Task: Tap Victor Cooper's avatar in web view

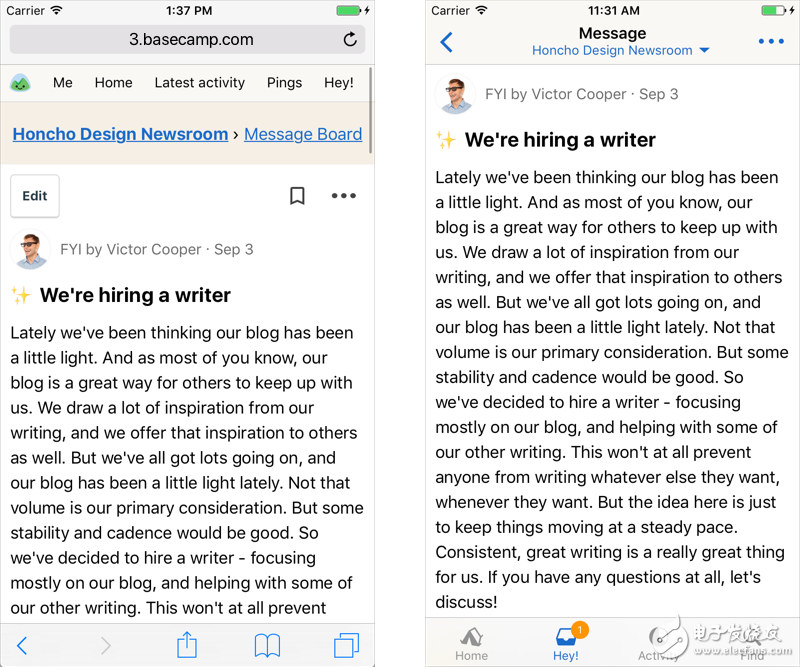Action: 30,249
